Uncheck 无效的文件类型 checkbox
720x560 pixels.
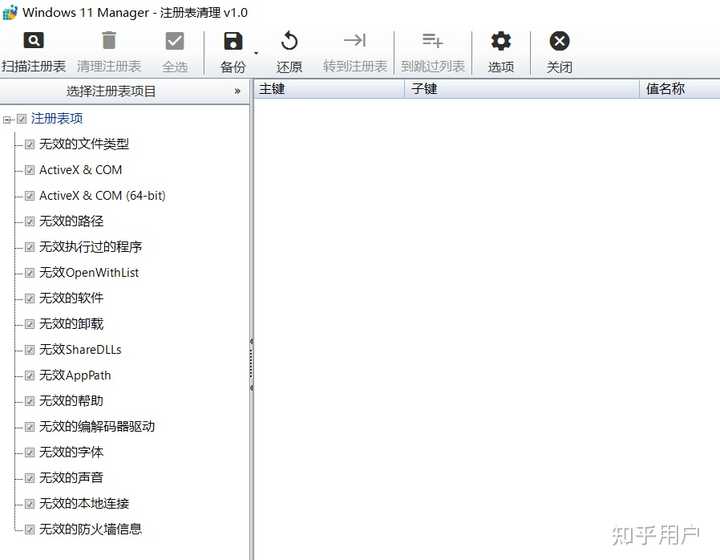[29, 145]
